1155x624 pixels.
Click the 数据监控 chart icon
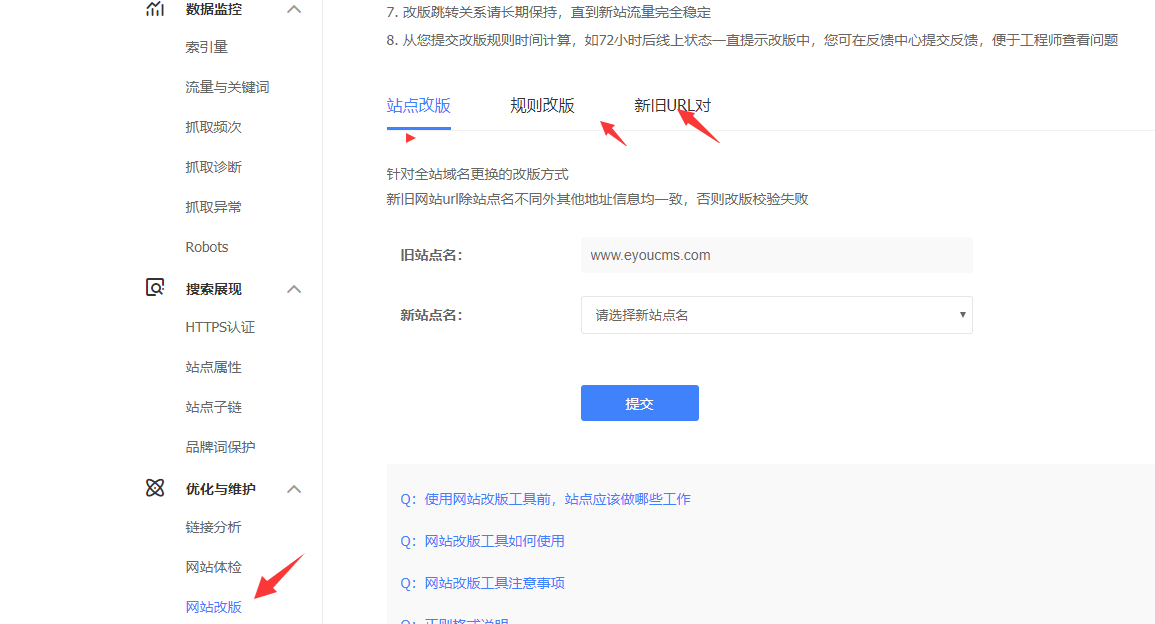click(x=155, y=9)
